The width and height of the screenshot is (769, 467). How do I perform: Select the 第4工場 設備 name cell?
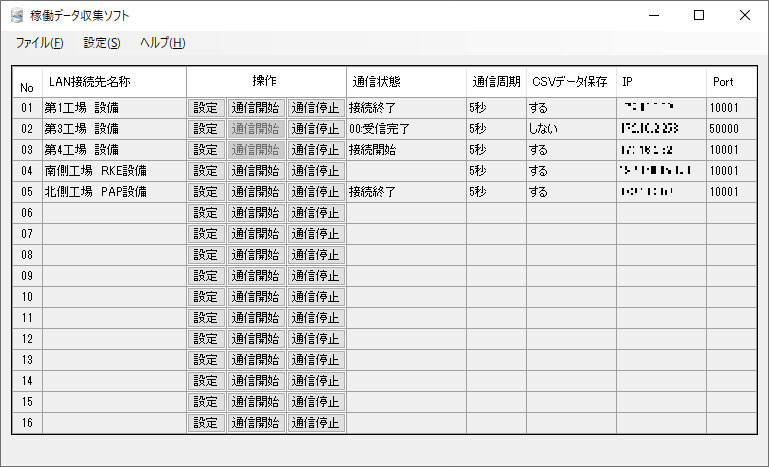[114, 150]
